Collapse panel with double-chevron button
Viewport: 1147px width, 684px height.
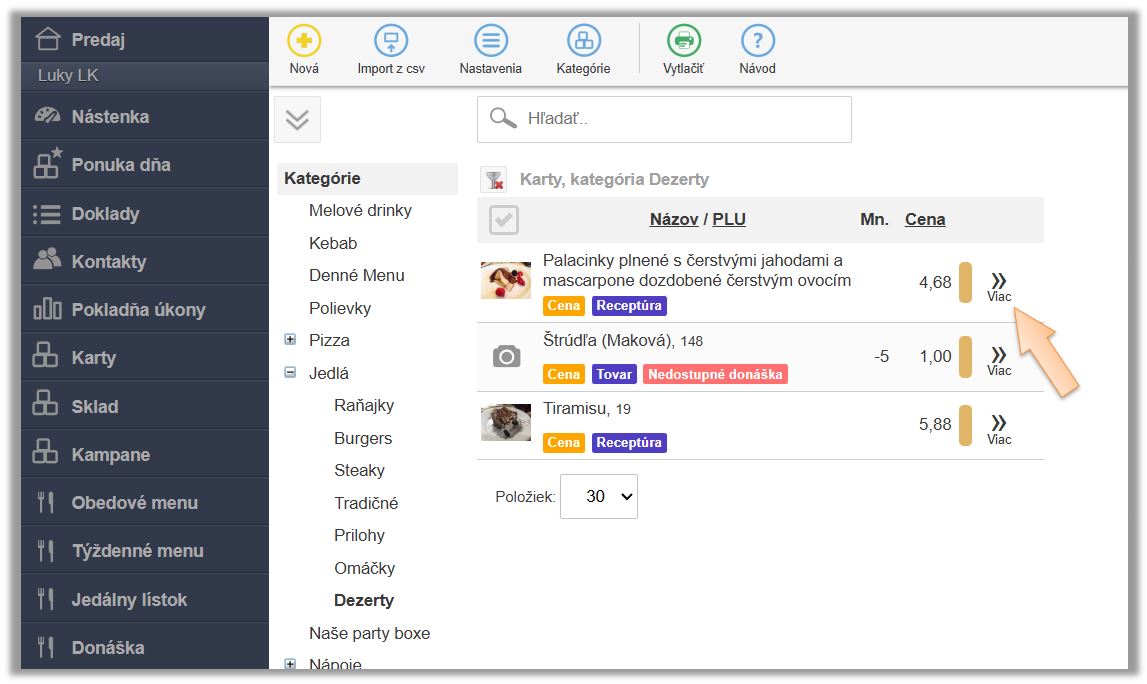[297, 120]
